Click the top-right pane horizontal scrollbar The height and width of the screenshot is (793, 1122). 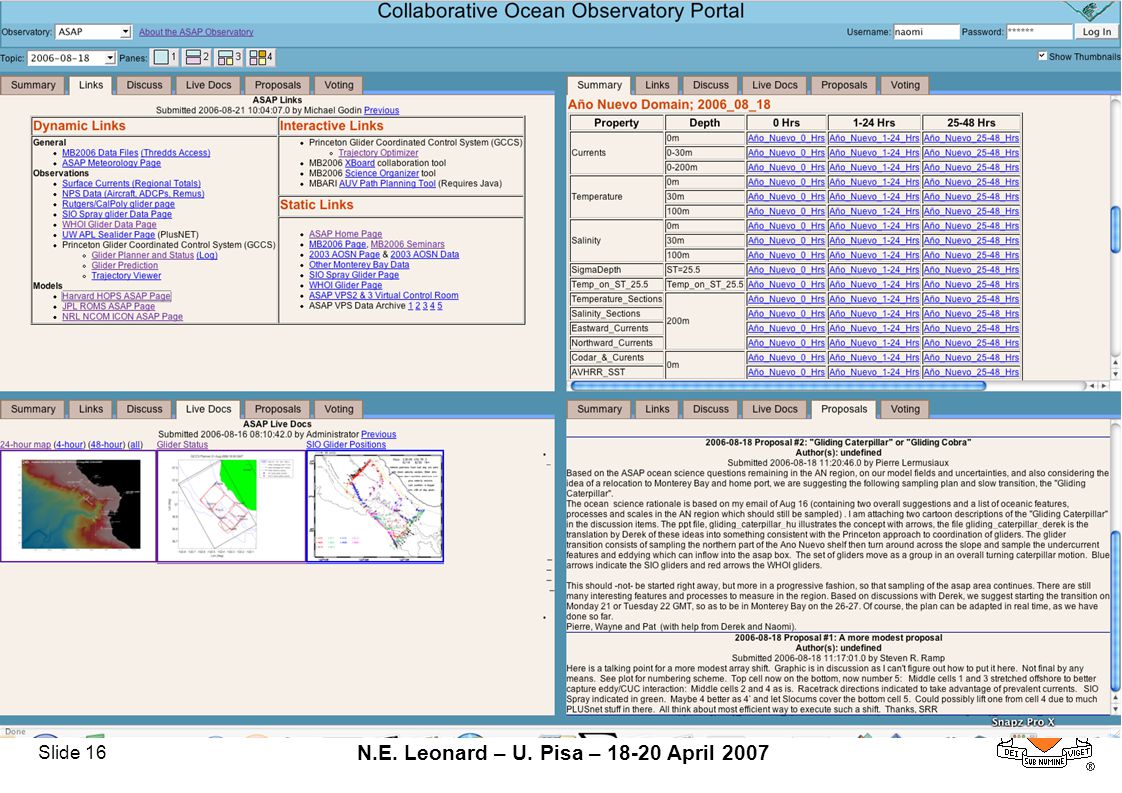click(x=778, y=386)
